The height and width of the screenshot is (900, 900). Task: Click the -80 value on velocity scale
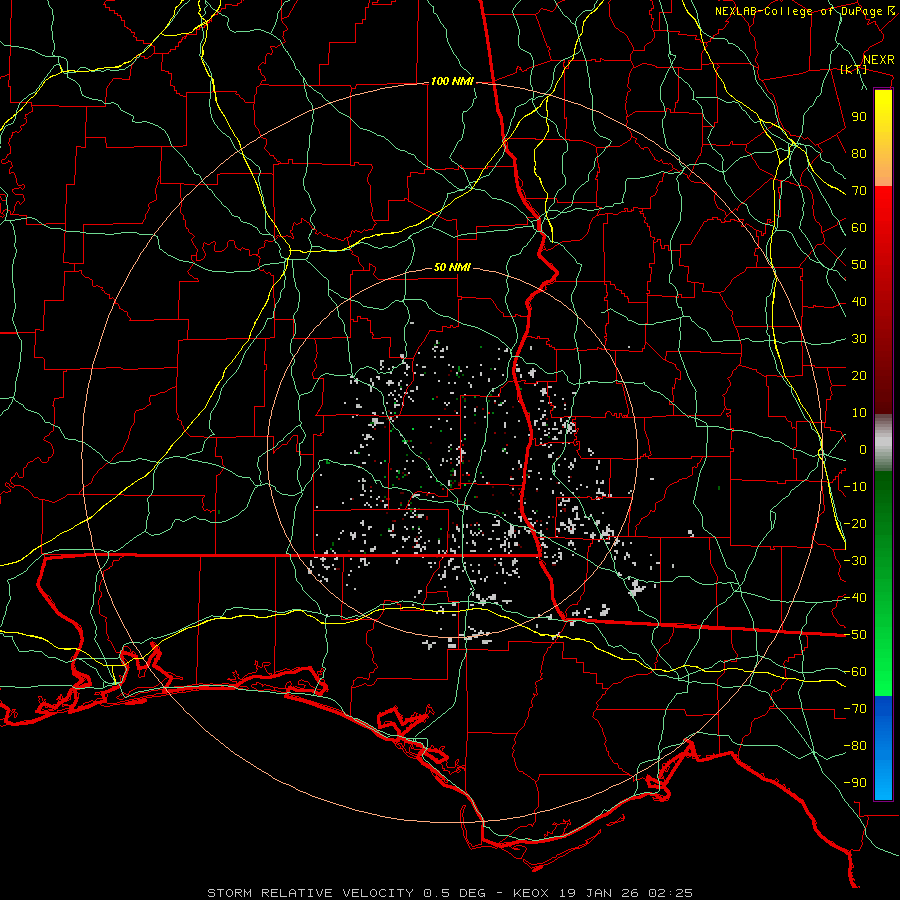coord(855,746)
